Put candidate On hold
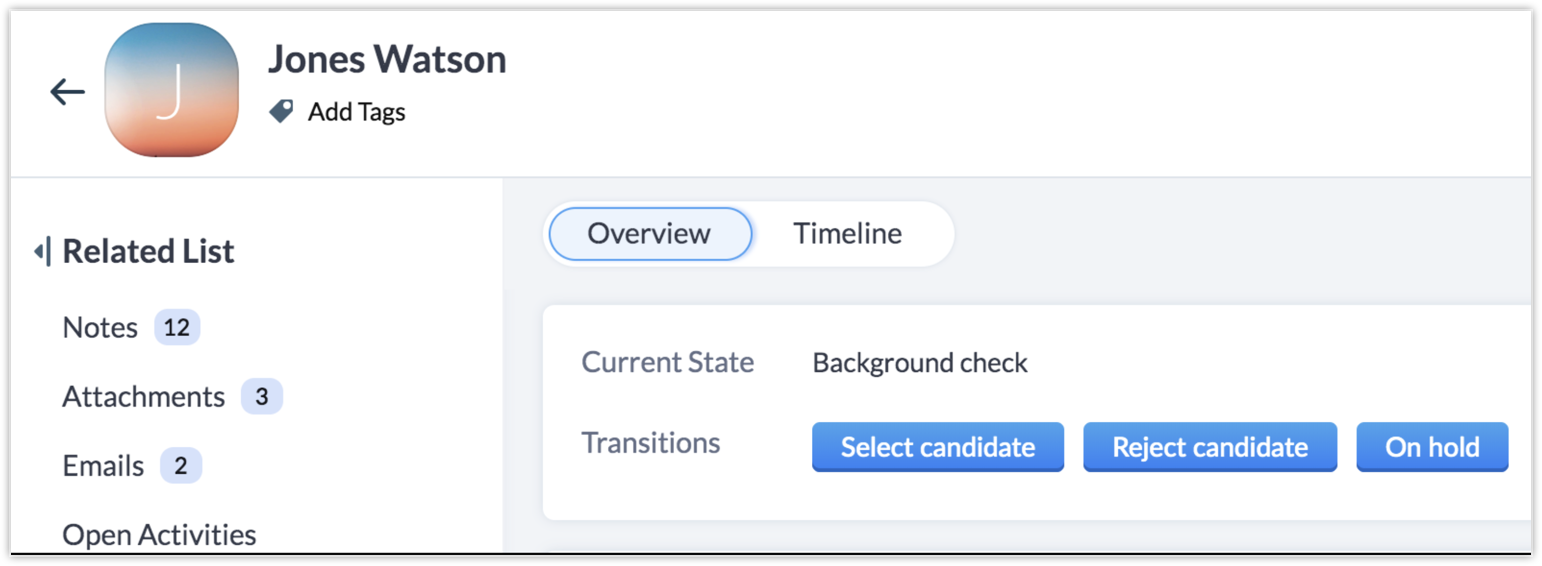The image size is (1542, 566). [1432, 447]
